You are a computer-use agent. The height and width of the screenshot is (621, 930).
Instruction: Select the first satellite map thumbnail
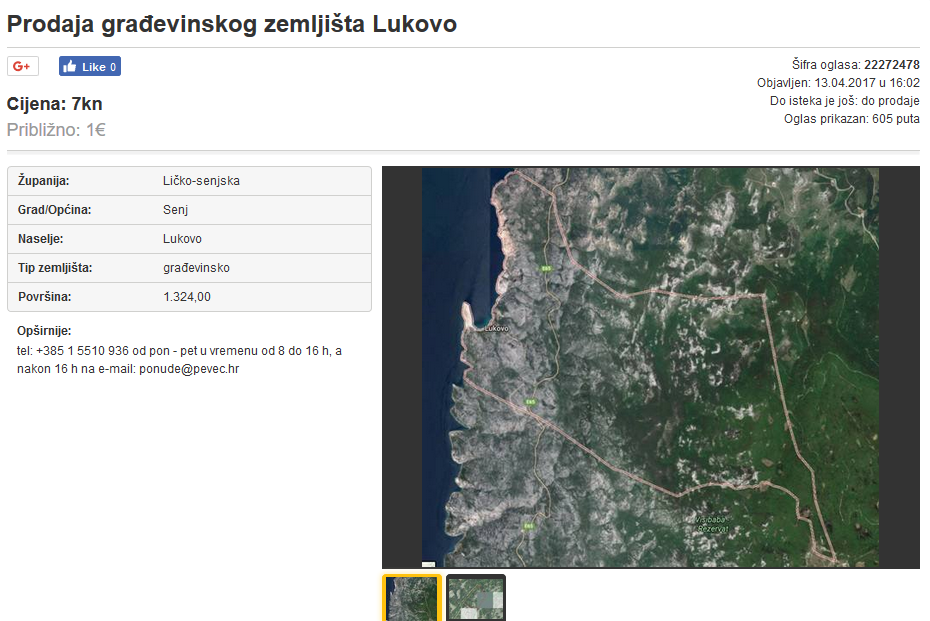coord(411,597)
